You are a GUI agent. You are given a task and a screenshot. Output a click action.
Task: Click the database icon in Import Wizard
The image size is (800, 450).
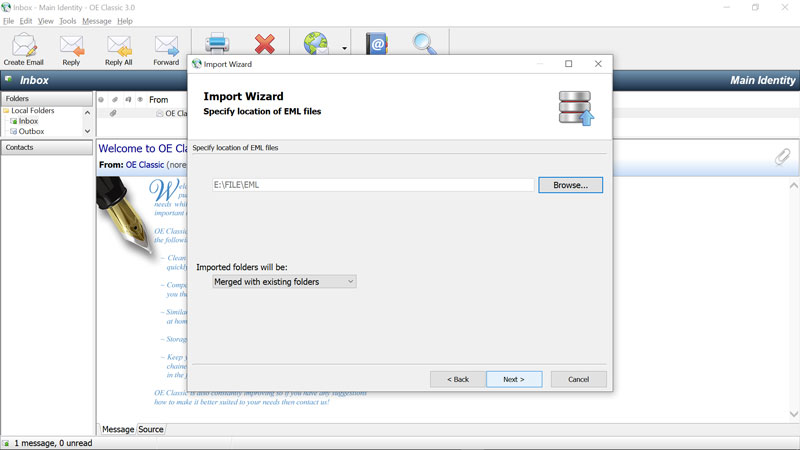point(576,108)
